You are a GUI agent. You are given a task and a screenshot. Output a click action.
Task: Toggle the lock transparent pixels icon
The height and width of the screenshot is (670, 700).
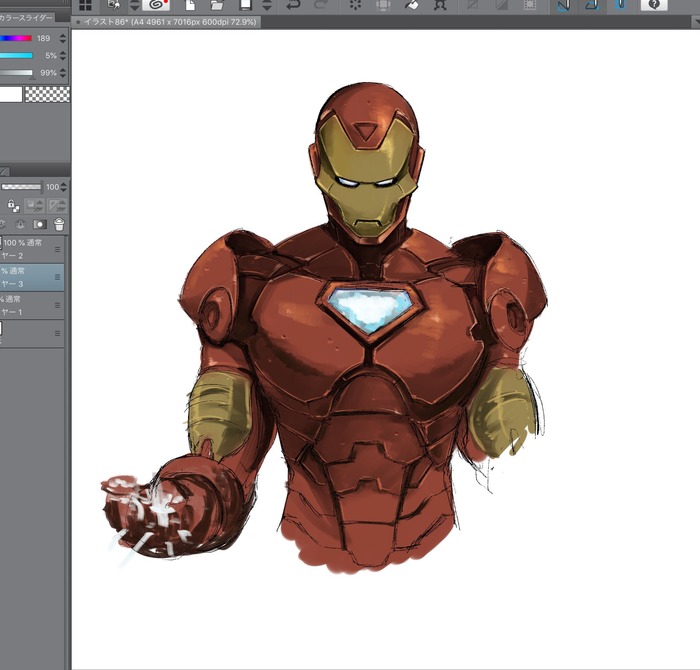pos(13,205)
